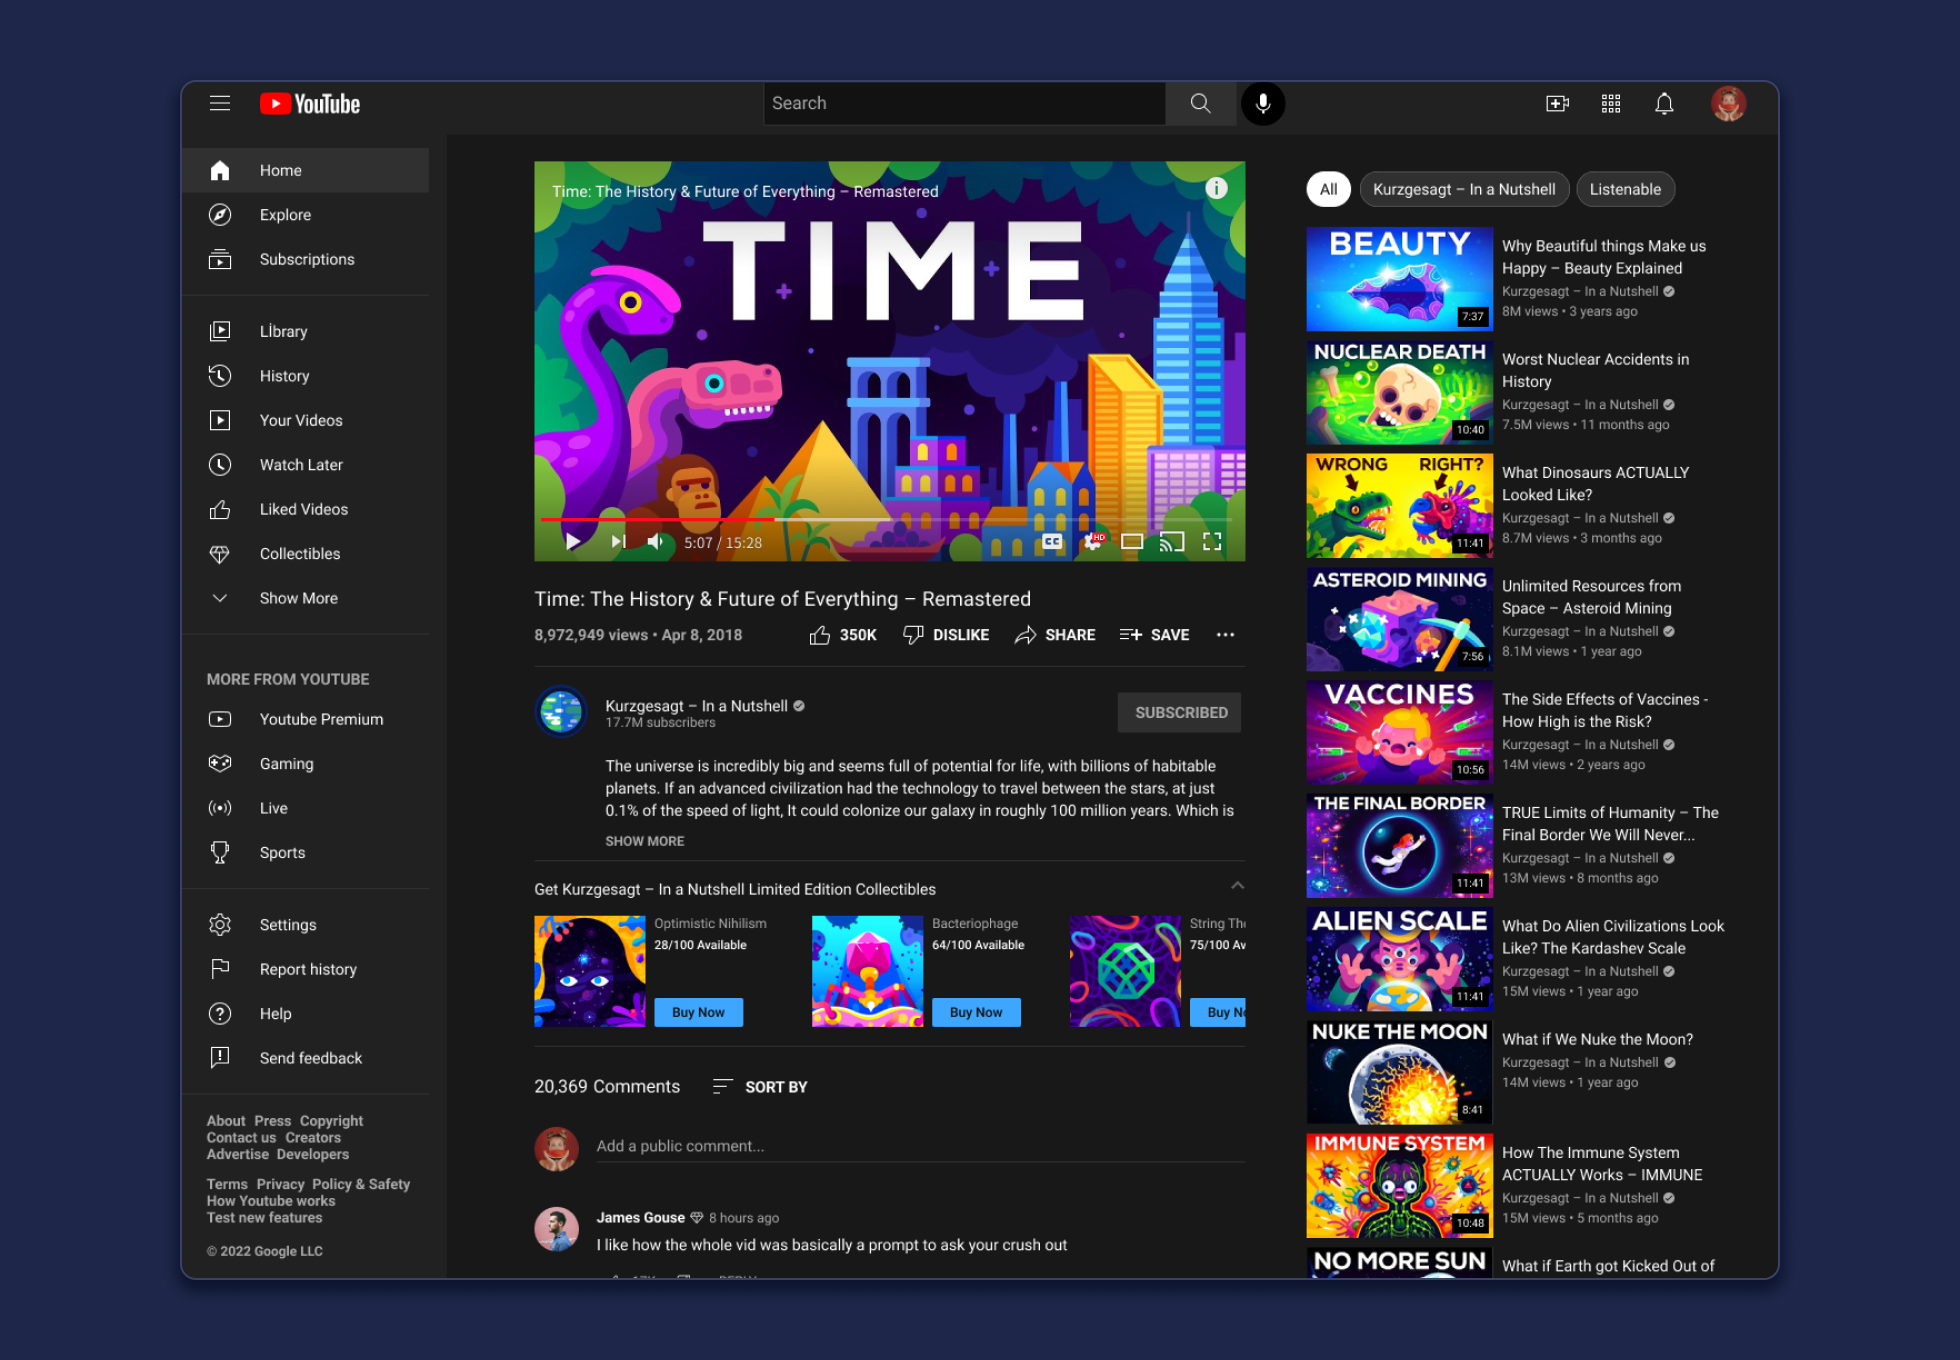1960x1360 pixels.
Task: Toggle closed captions on player
Action: (1052, 541)
